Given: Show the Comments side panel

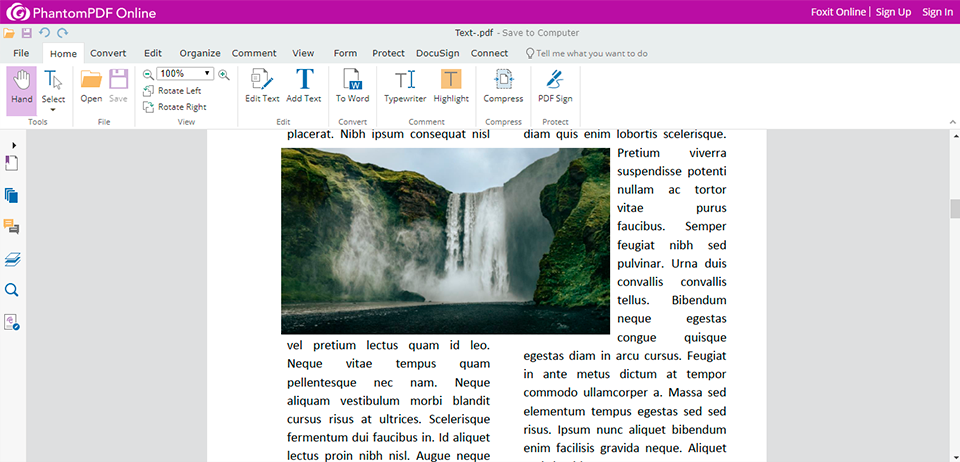Looking at the screenshot, I should tap(12, 227).
